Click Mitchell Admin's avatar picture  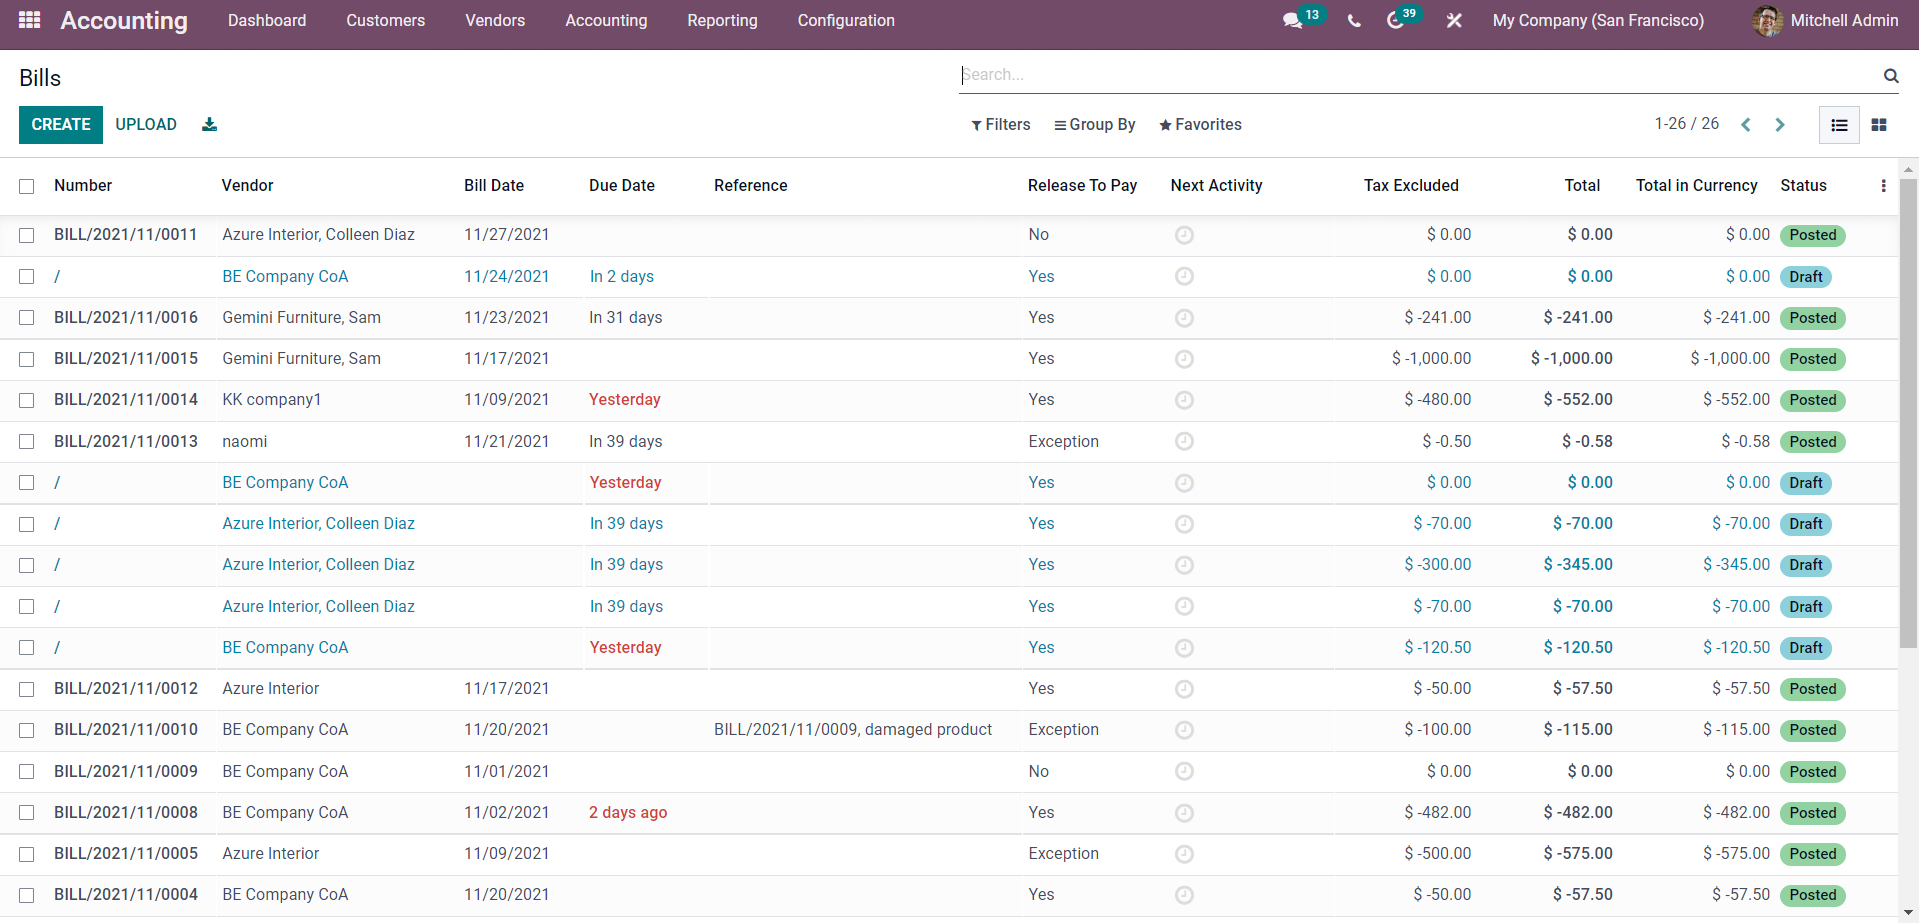pos(1767,21)
